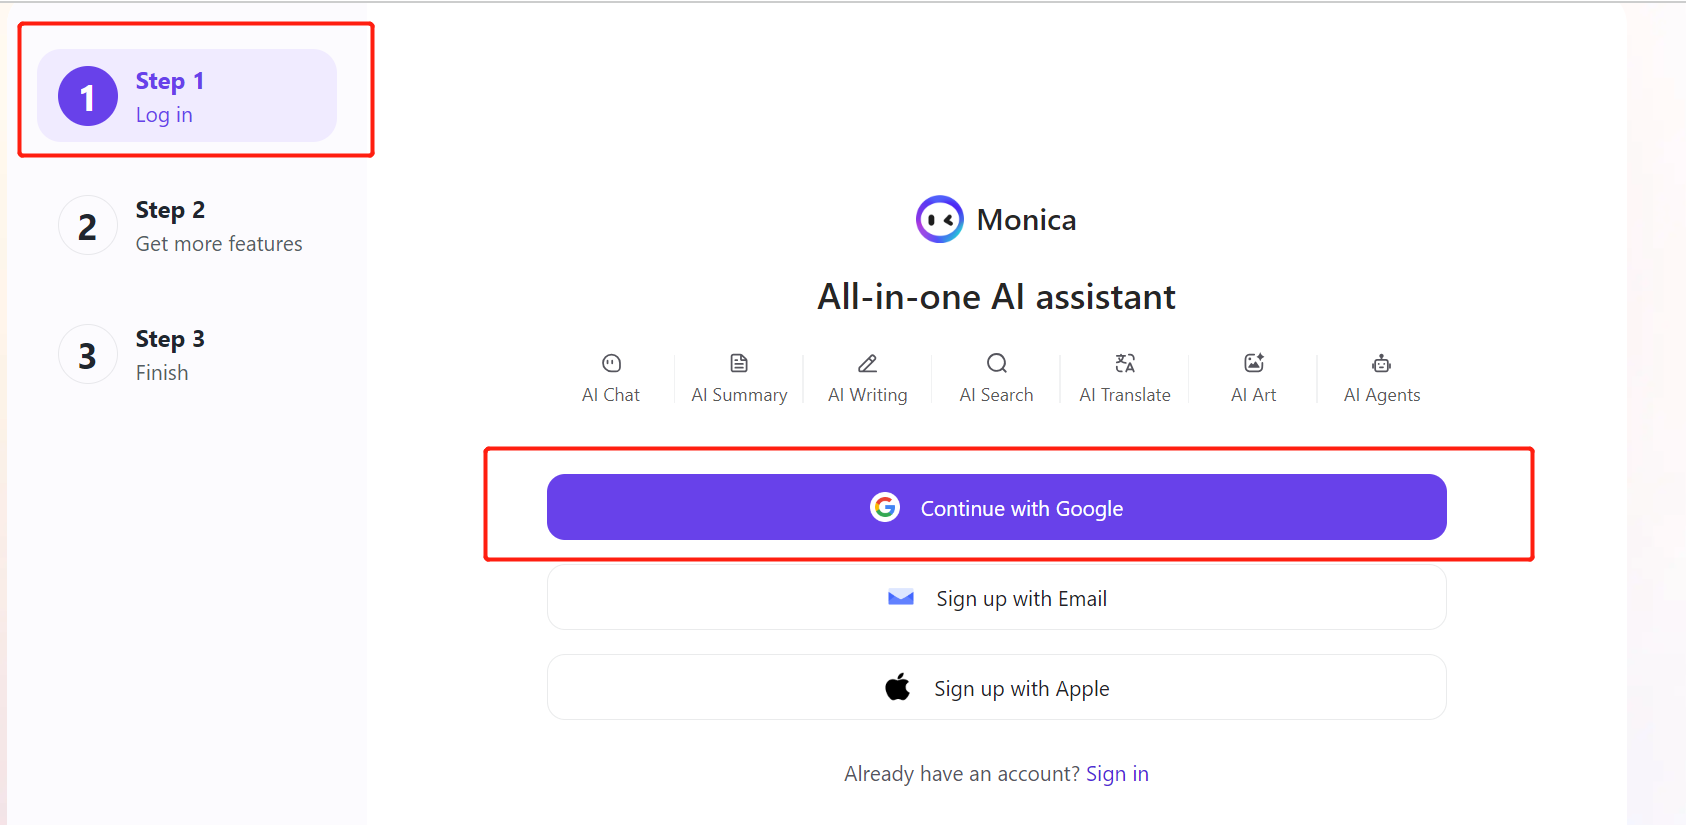Click the Monica logo icon

[940, 219]
